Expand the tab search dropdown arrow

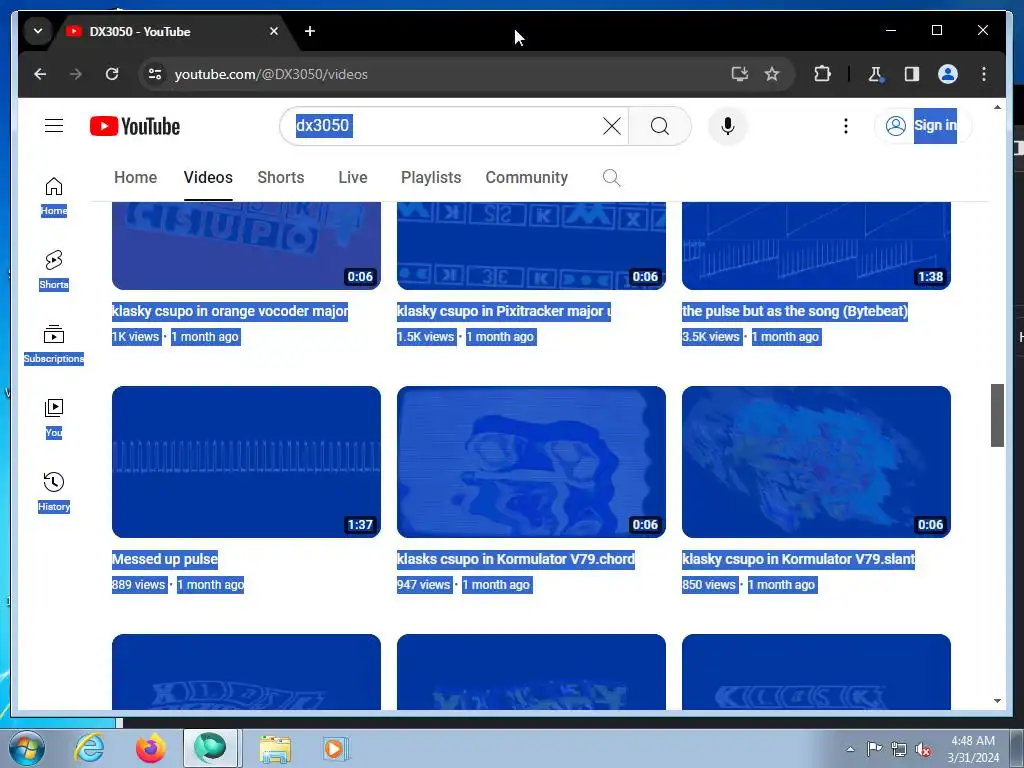(38, 31)
